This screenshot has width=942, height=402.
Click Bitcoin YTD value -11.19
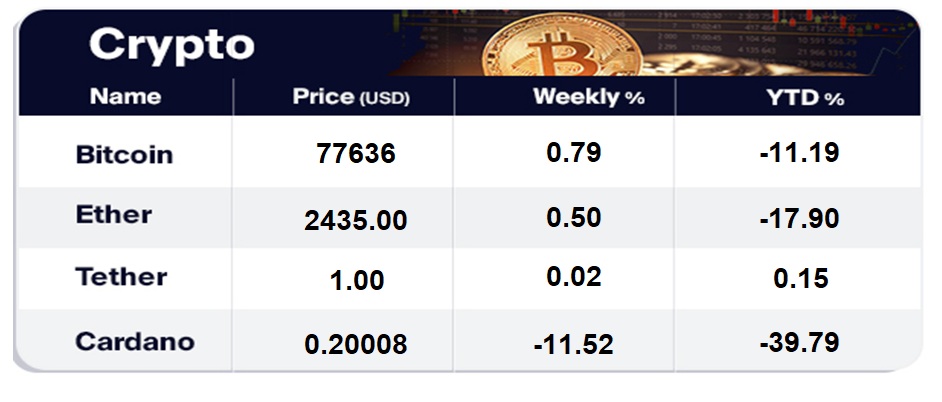point(800,152)
